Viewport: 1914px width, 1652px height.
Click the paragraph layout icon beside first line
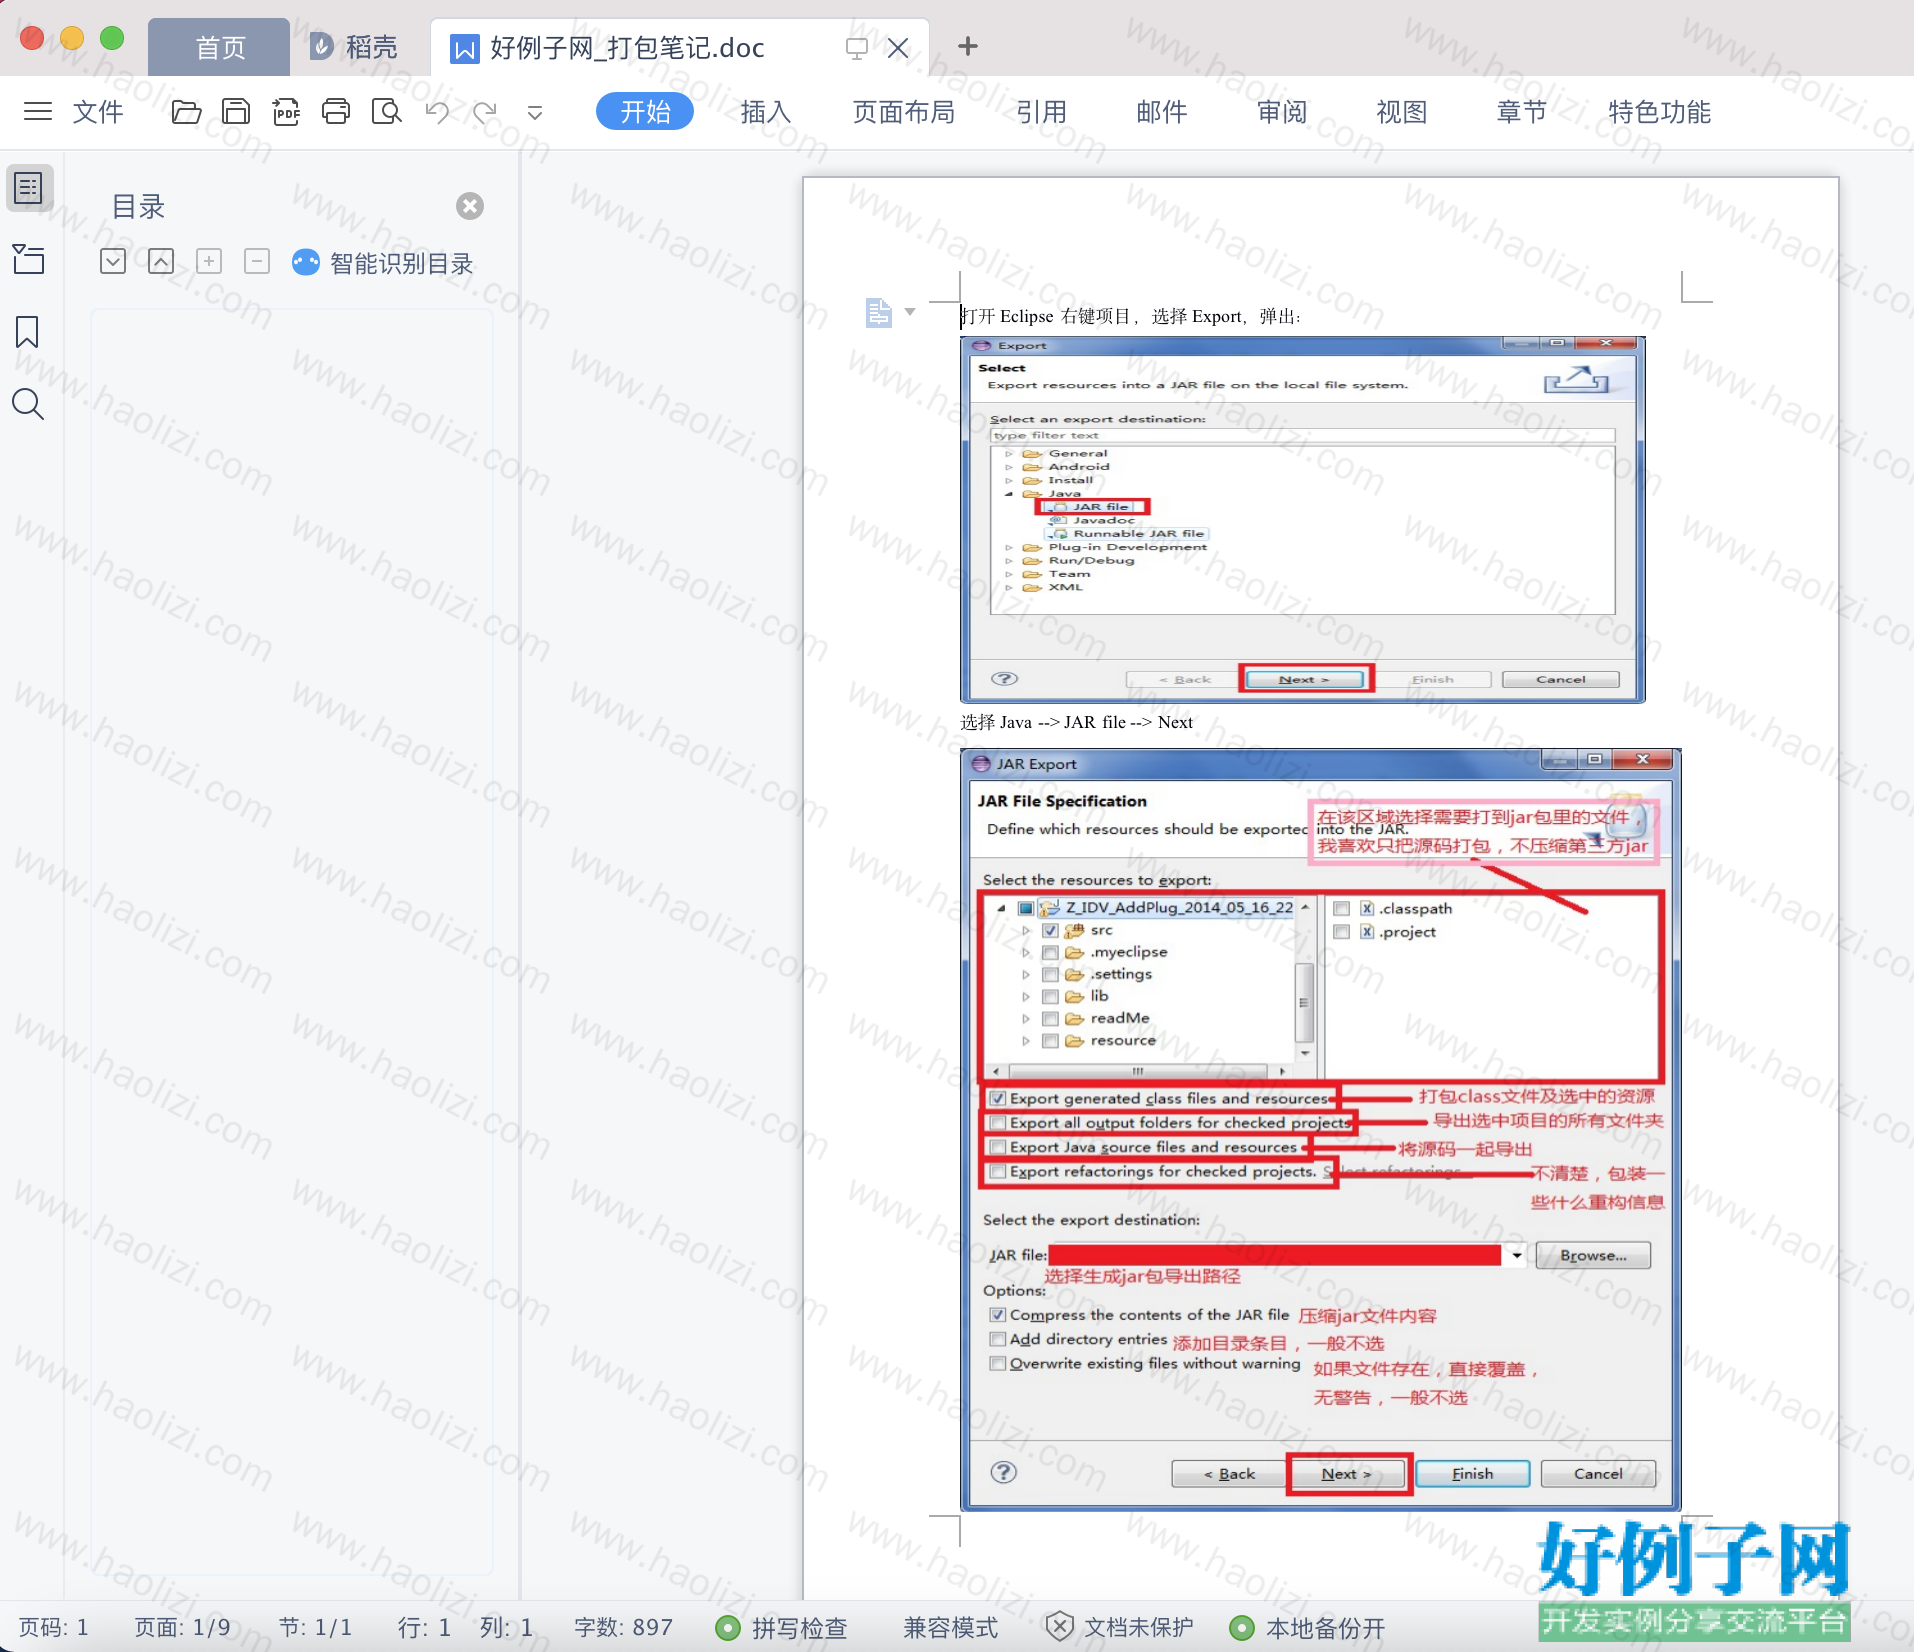[878, 313]
